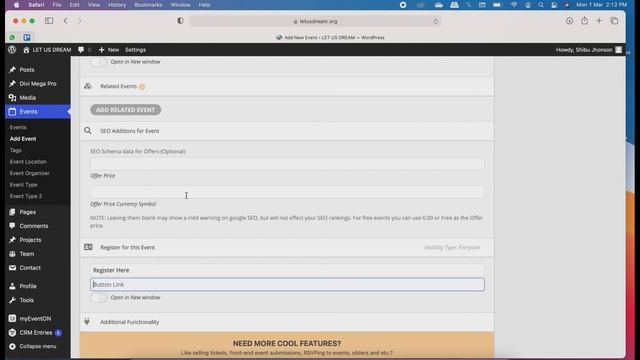Click the ADD RELATED EVENT button

pos(126,110)
